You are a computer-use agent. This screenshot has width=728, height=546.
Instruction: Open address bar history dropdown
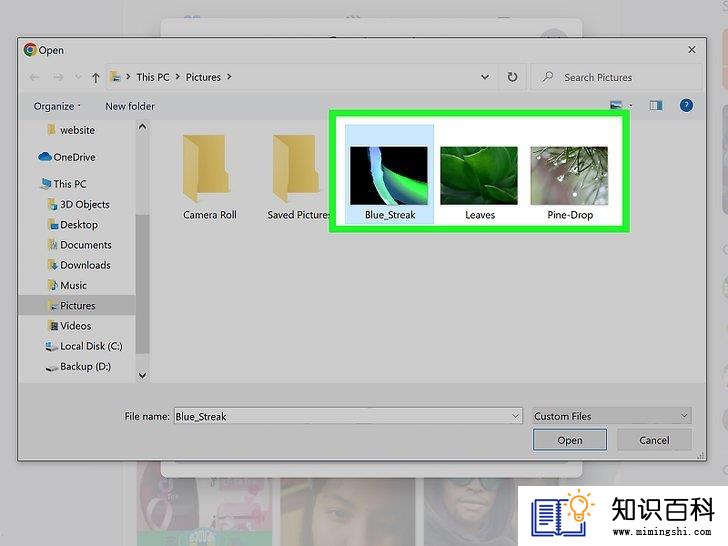485,77
